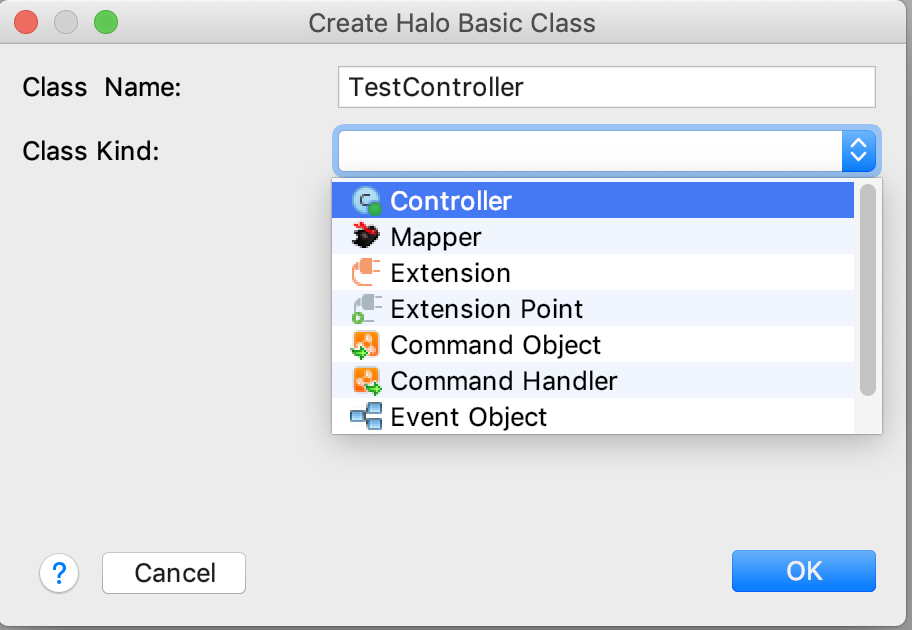Click the Controller class icon
This screenshot has width=912, height=630.
(x=367, y=201)
